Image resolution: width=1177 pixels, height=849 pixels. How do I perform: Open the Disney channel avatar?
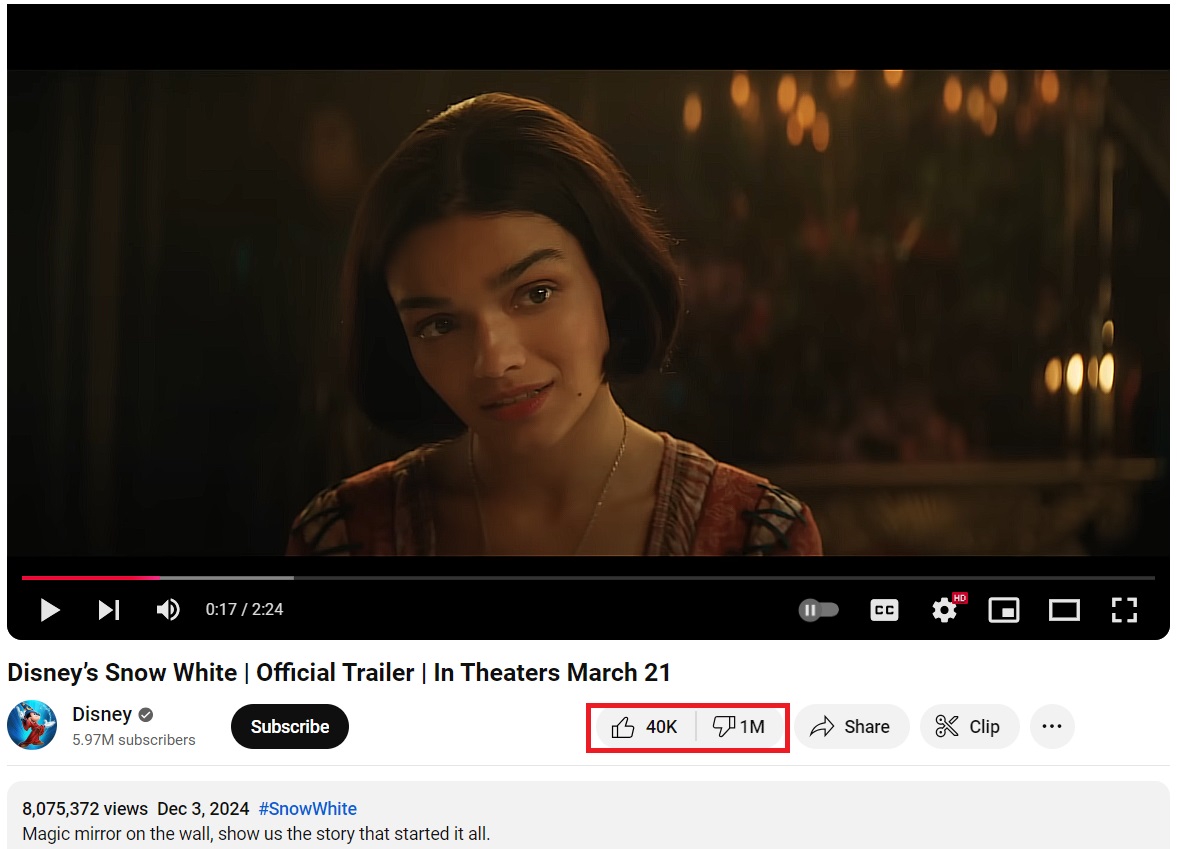[x=32, y=725]
